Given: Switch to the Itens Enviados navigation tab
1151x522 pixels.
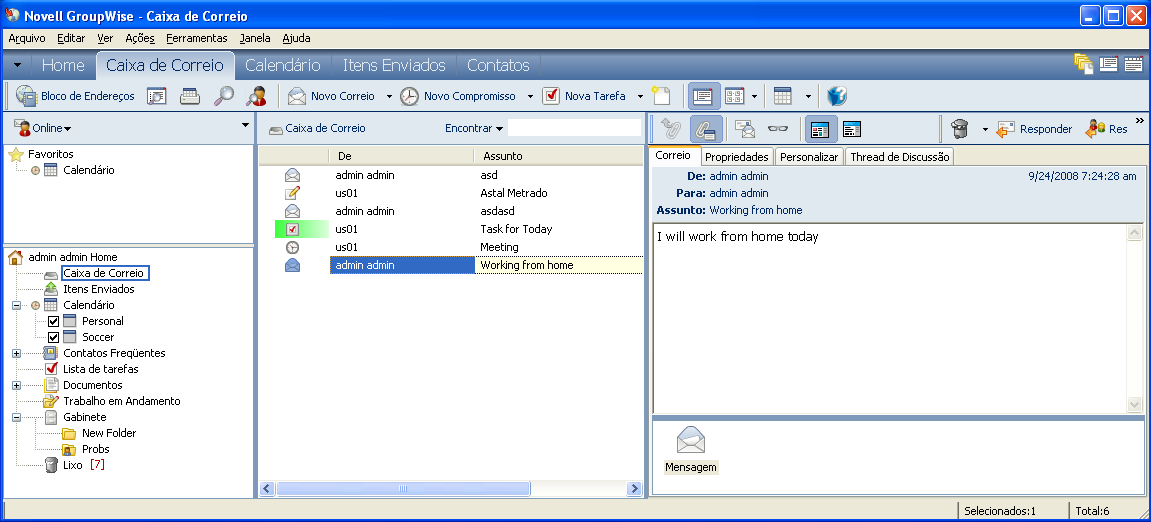Looking at the screenshot, I should (x=394, y=65).
